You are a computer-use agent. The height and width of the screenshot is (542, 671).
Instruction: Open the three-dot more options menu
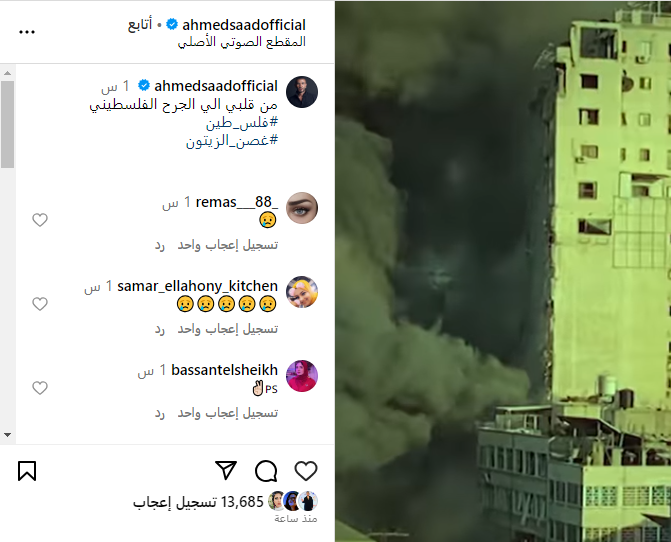tap(27, 32)
